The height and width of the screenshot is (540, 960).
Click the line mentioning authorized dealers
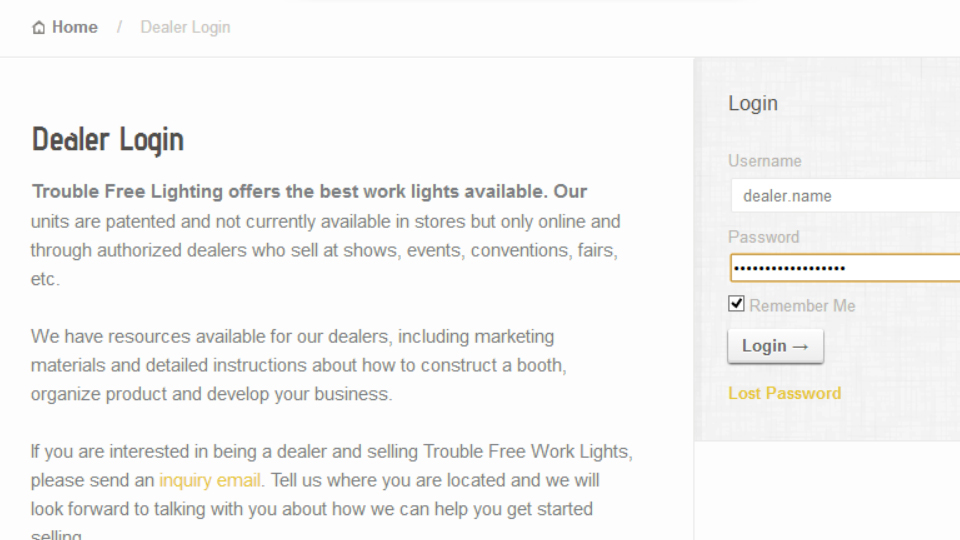tap(324, 250)
